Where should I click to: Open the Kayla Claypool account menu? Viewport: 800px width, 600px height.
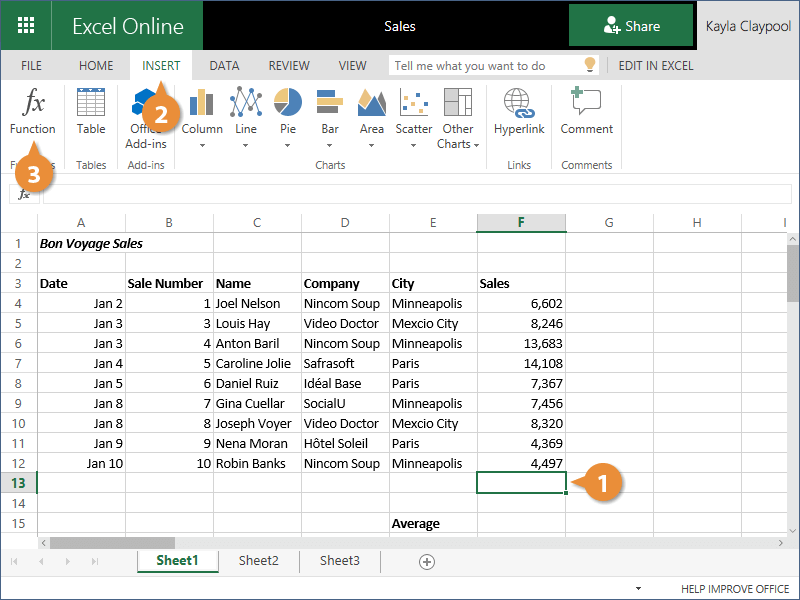pos(750,26)
